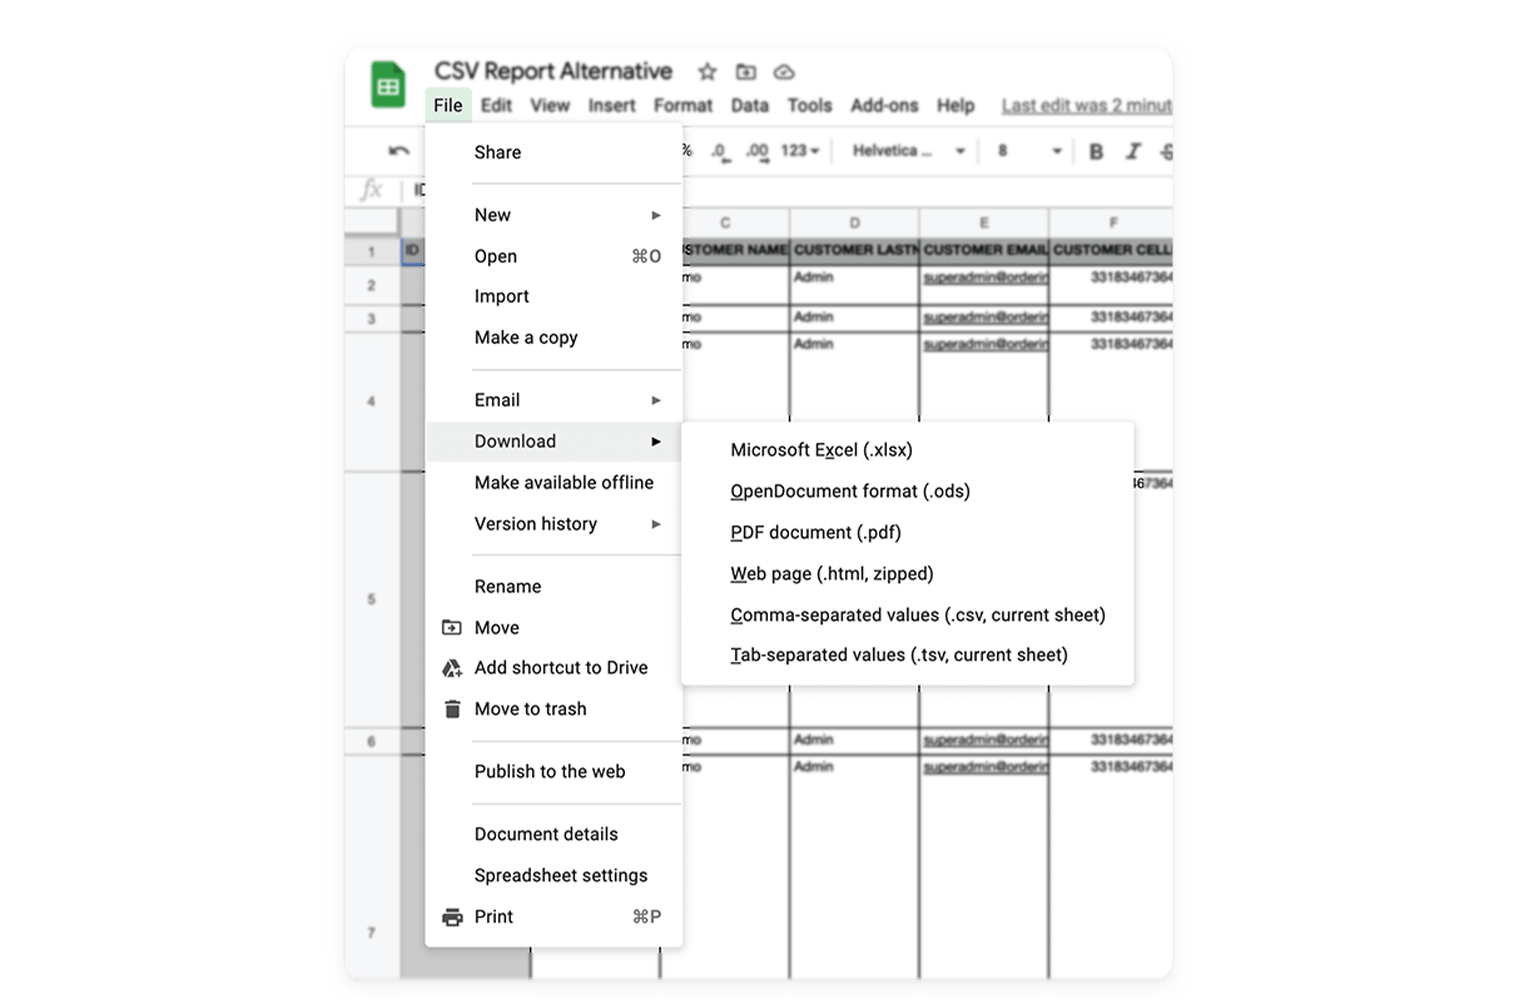Download as Web page (.html, zipped)
Image resolution: width=1521 pixels, height=1000 pixels.
tap(908, 574)
